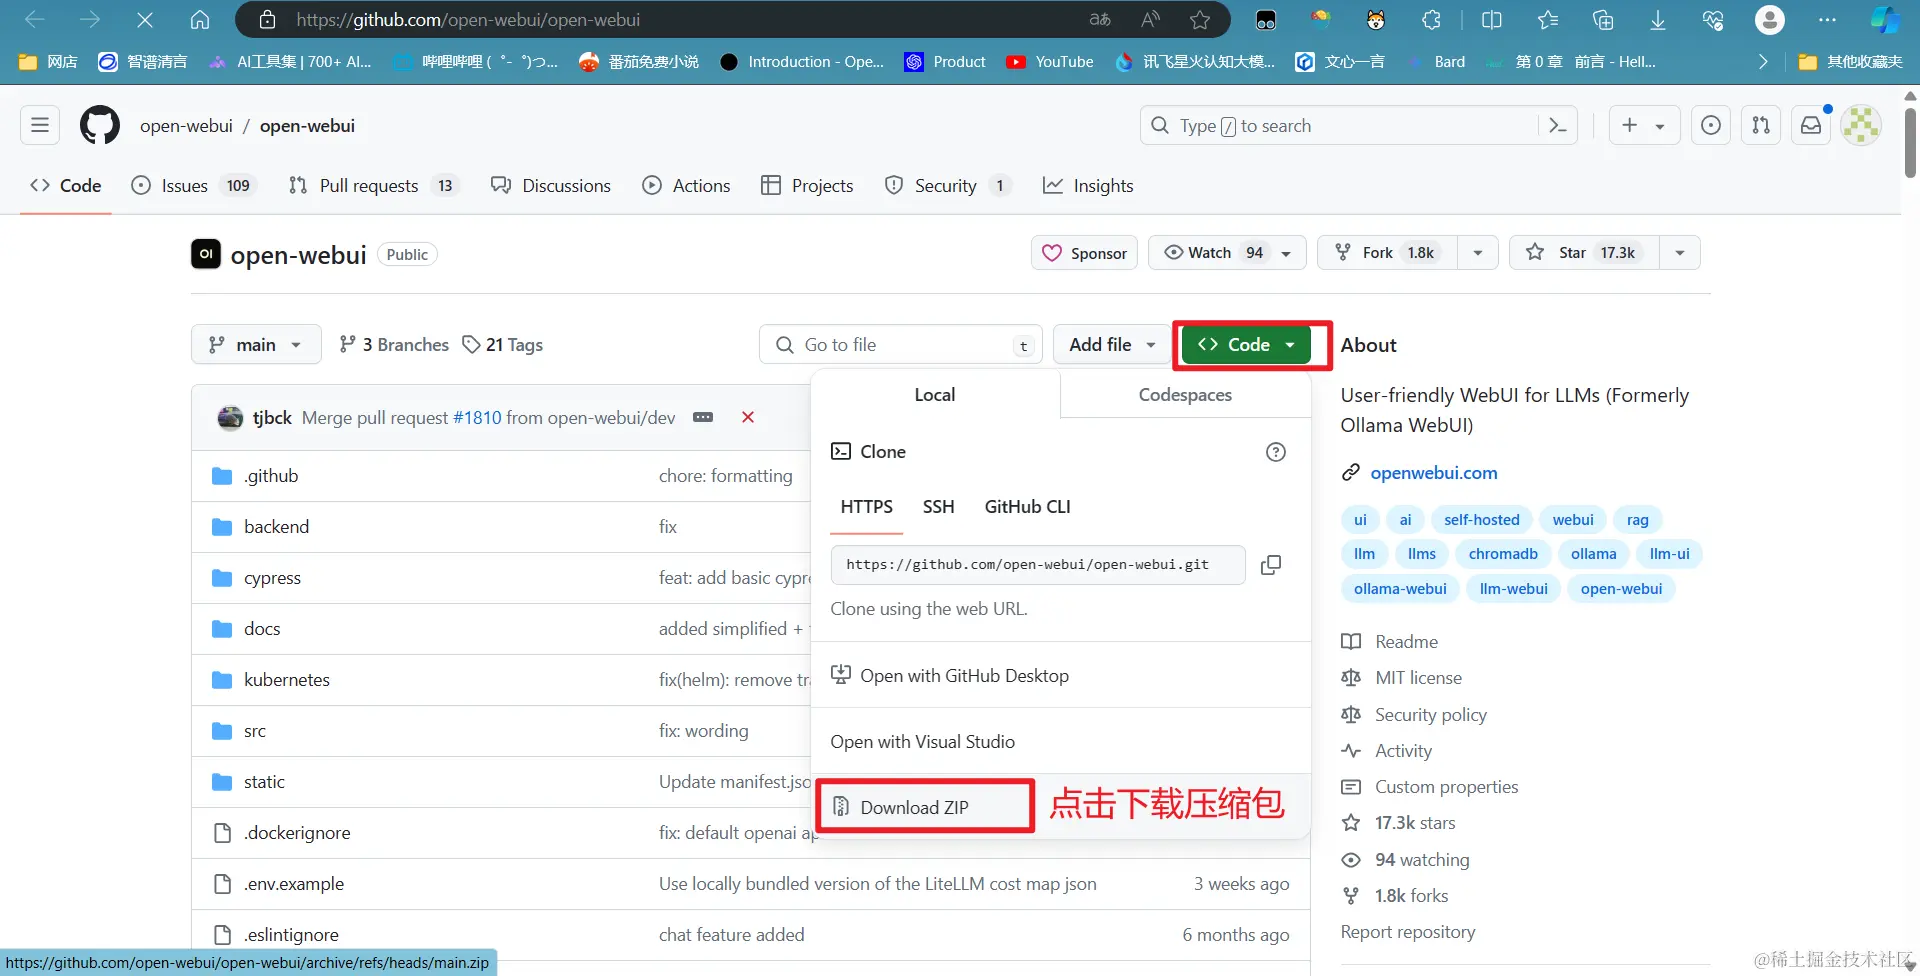Expand the main branch selector dropdown
Viewport: 1920px width, 976px height.
pyautogui.click(x=256, y=344)
